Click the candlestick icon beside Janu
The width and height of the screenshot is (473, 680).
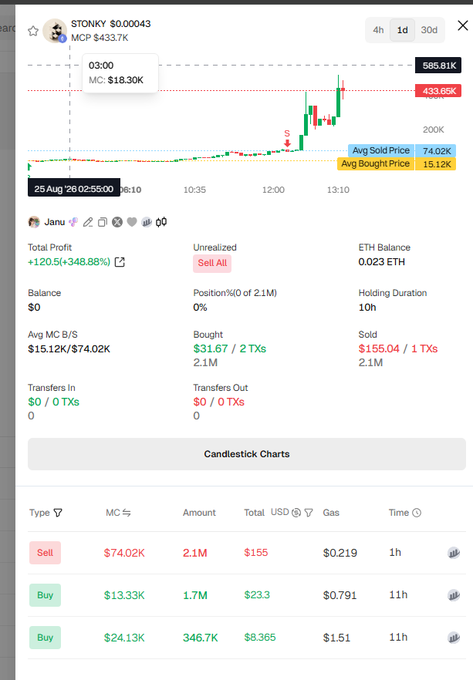[161, 222]
